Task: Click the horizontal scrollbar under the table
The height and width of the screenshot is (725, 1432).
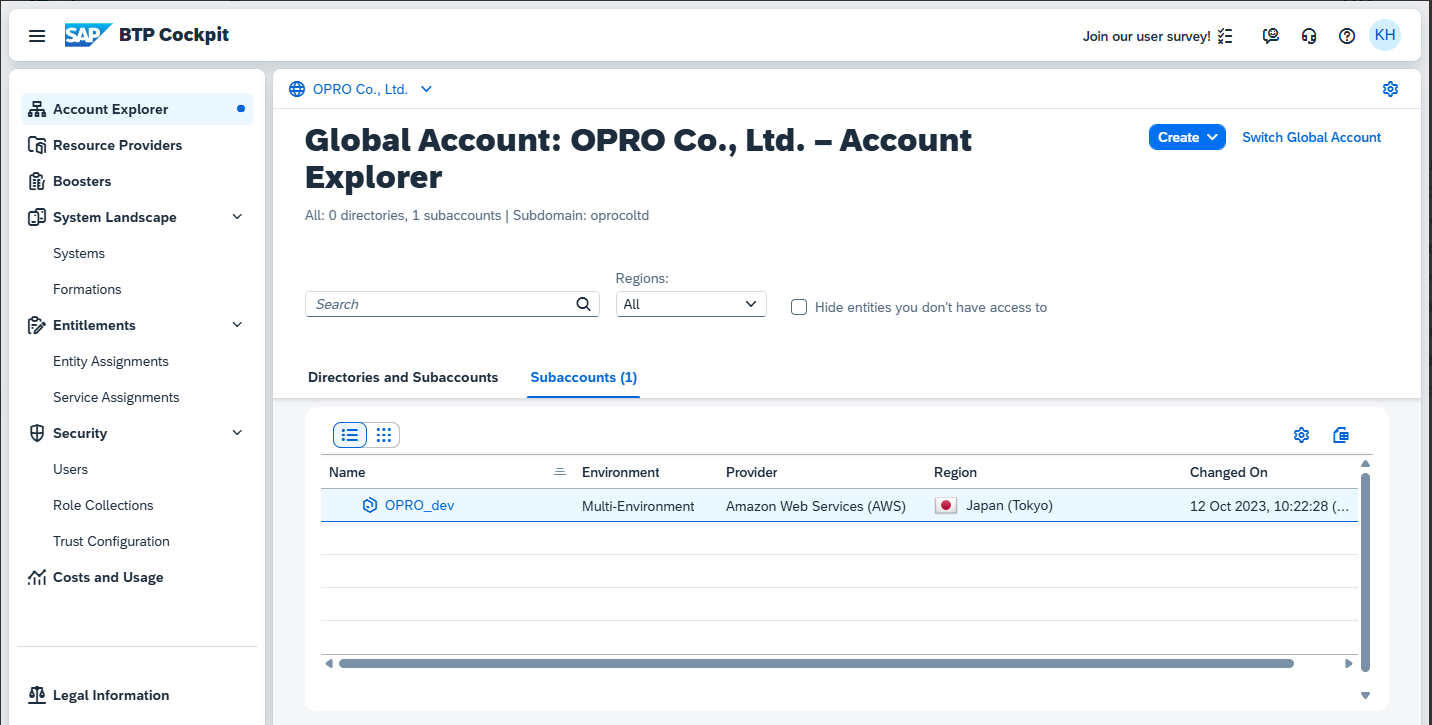Action: 815,663
